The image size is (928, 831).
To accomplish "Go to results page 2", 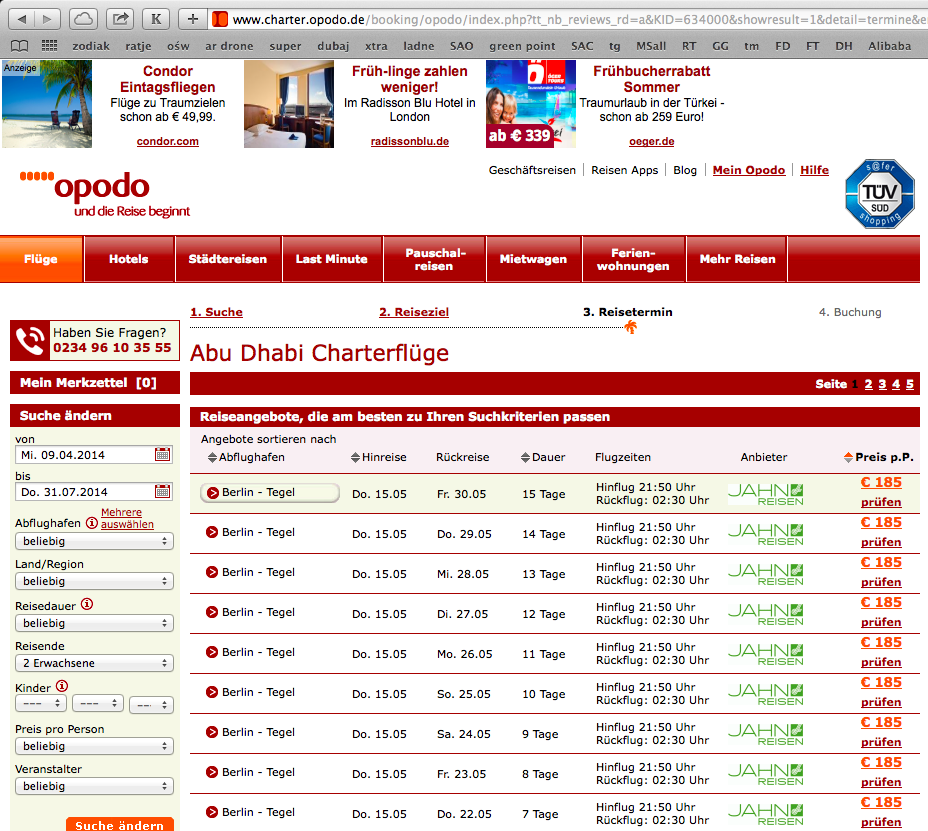I will point(868,384).
